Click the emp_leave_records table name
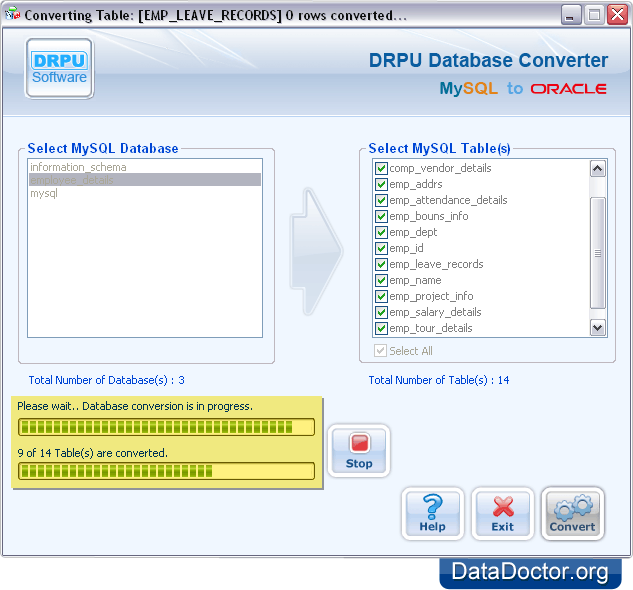 (436, 264)
